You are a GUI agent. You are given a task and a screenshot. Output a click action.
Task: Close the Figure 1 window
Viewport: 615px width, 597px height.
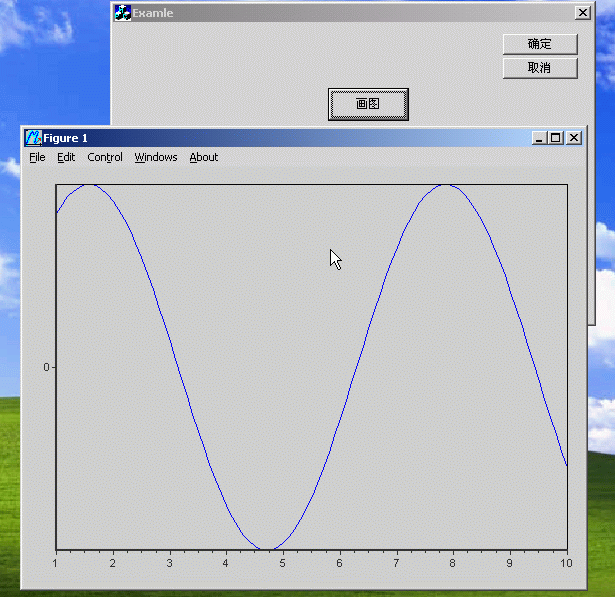pos(574,138)
